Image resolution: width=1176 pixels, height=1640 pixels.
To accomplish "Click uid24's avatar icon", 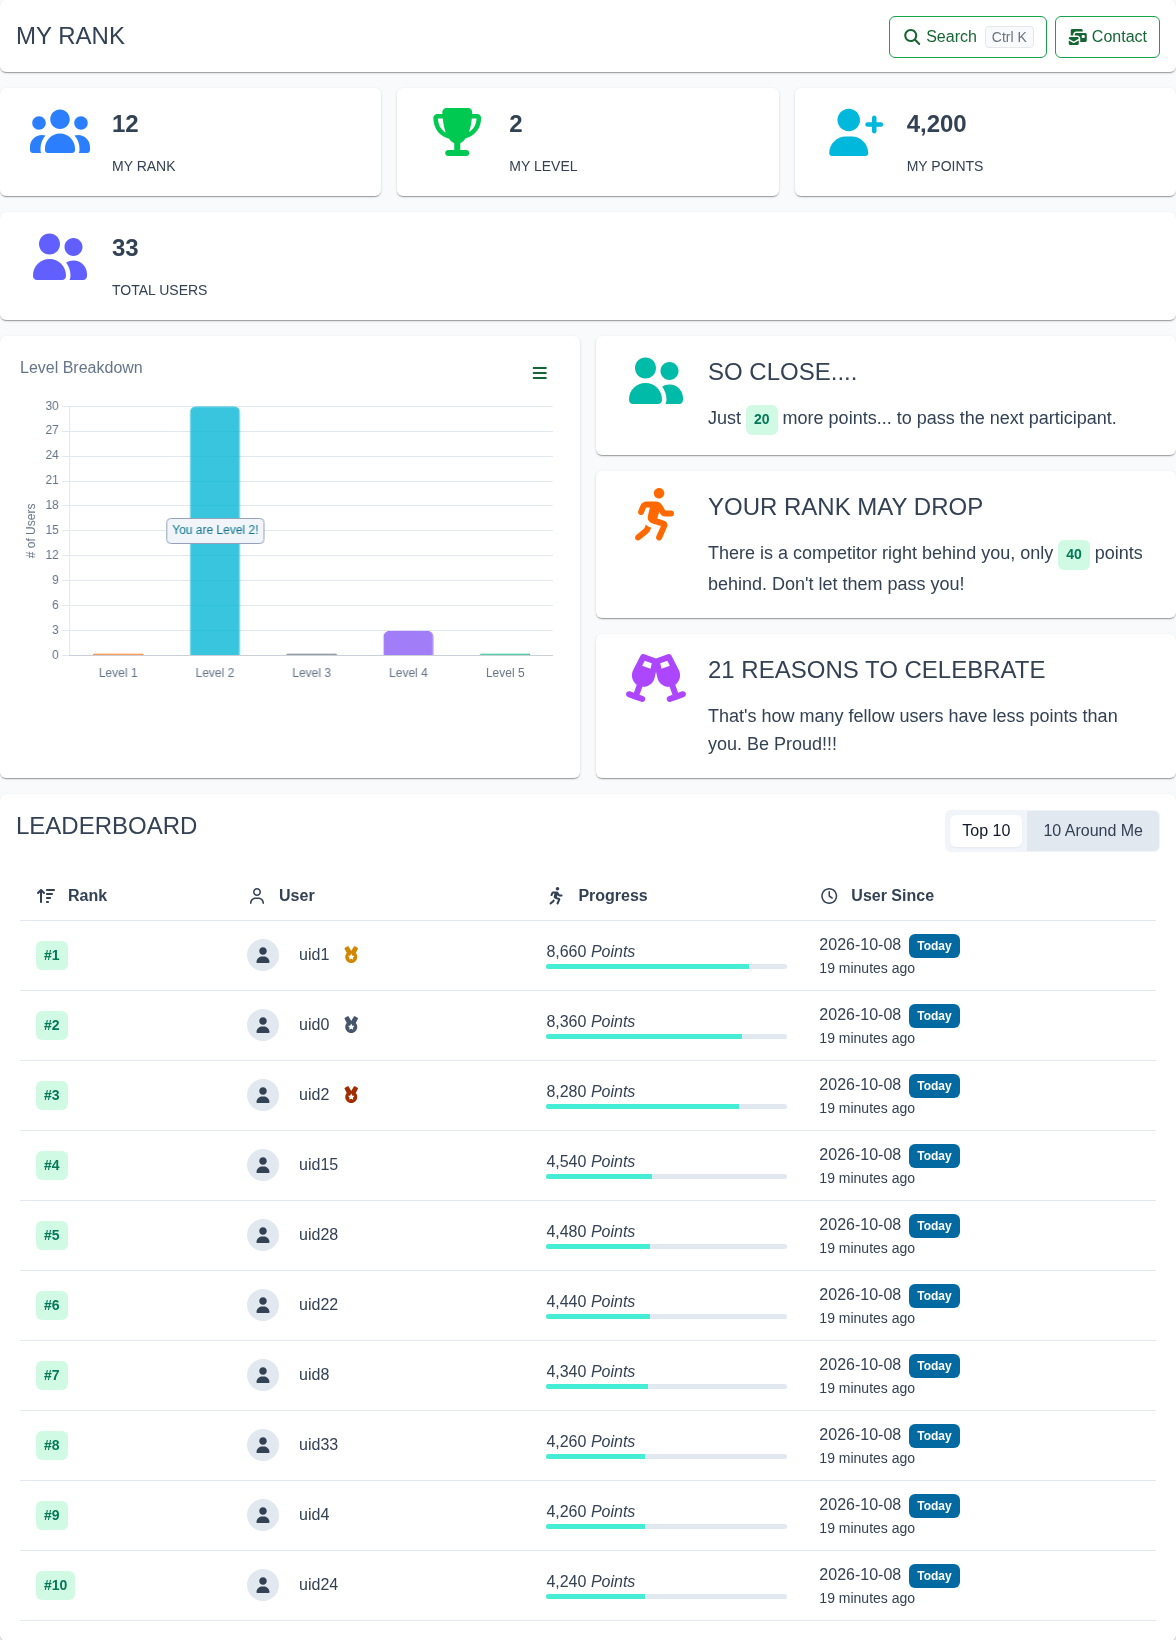I will [x=263, y=1585].
